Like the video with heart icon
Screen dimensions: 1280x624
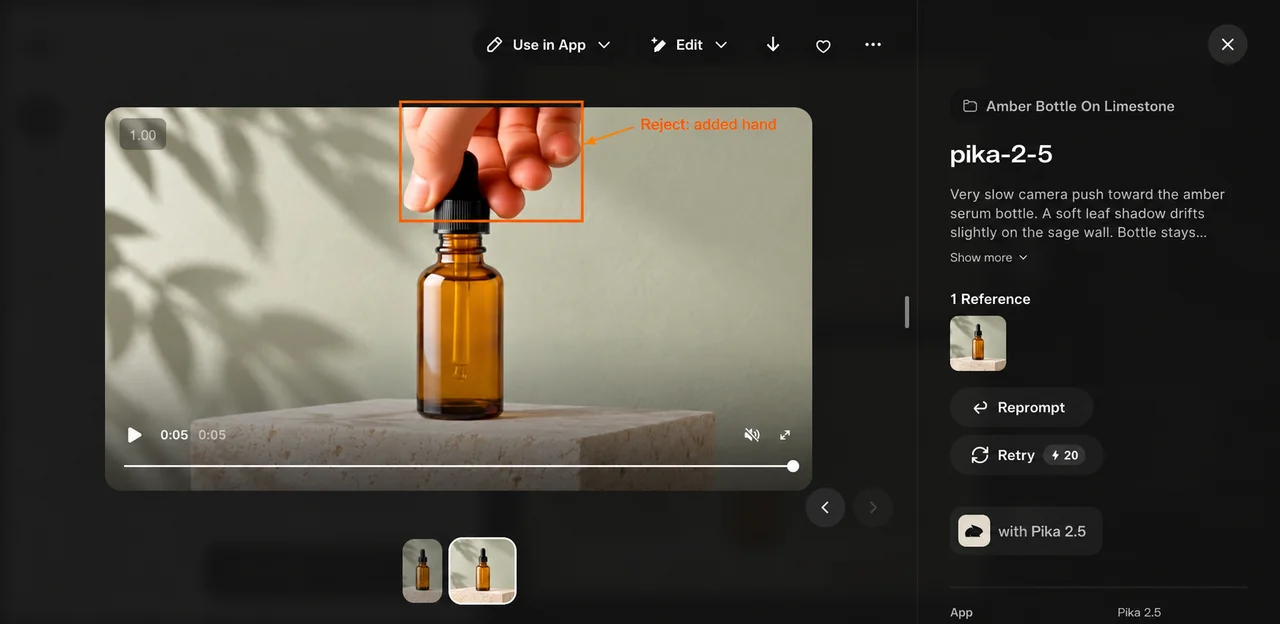tap(823, 46)
